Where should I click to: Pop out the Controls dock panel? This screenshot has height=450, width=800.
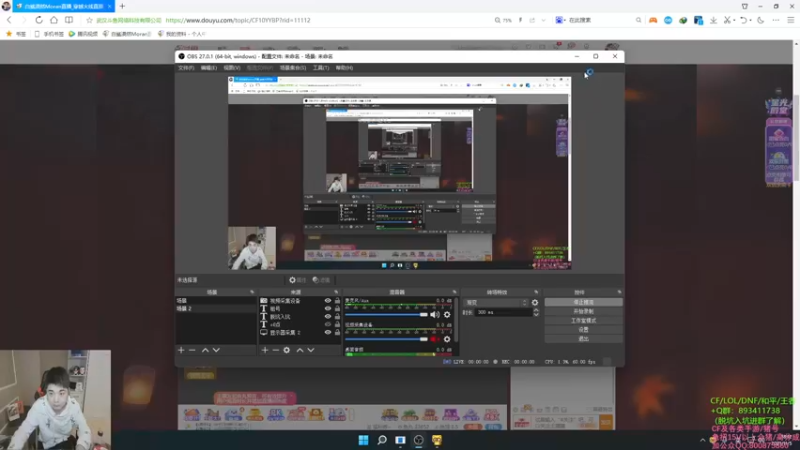(619, 292)
